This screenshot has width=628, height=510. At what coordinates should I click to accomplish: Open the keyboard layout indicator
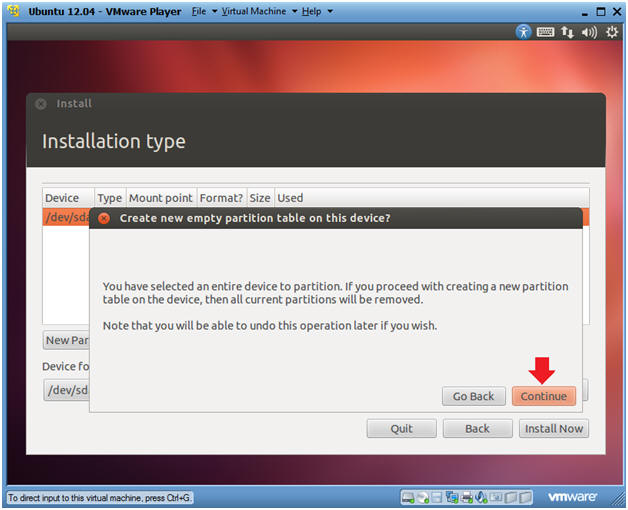(x=545, y=32)
